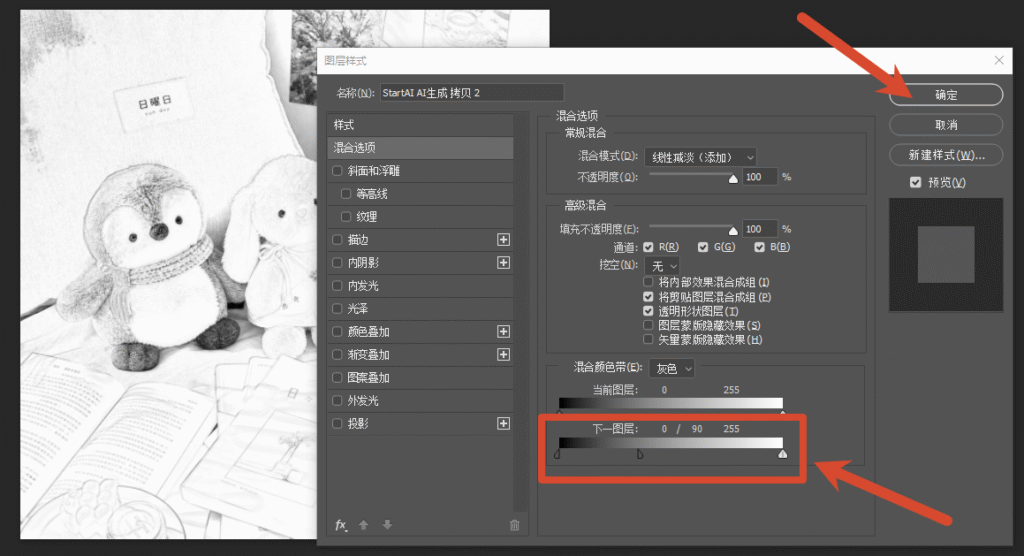This screenshot has height=556, width=1024.
Task: Click the trash delete effect icon
Action: (515, 525)
